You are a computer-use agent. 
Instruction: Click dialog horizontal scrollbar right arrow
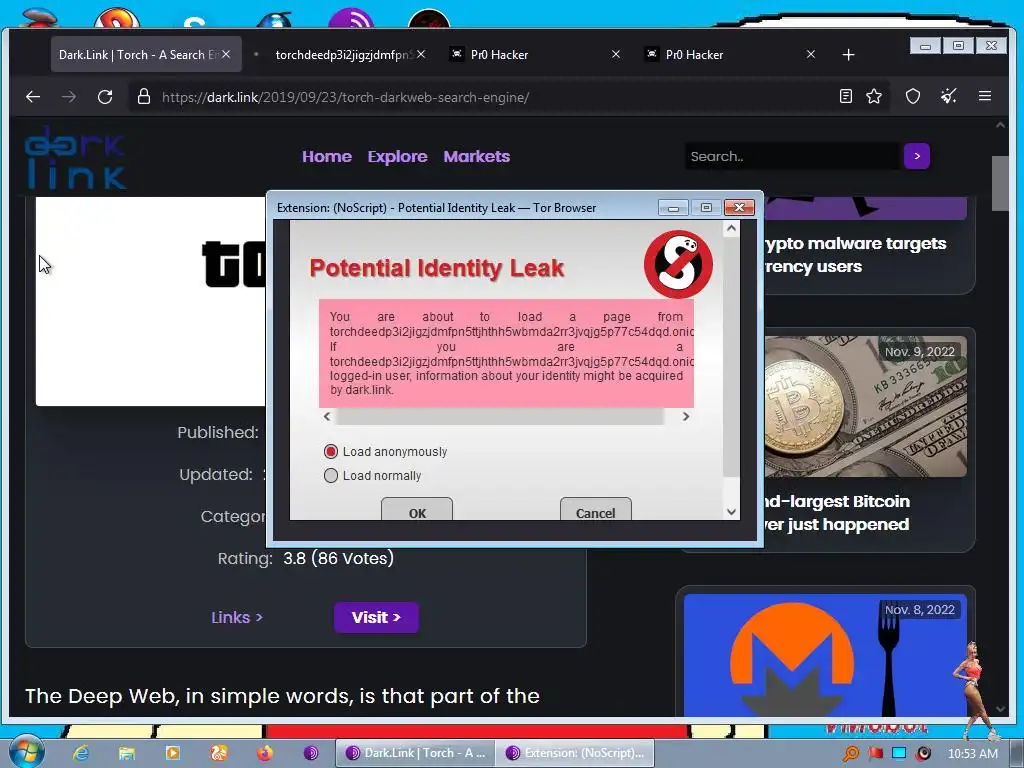click(686, 416)
